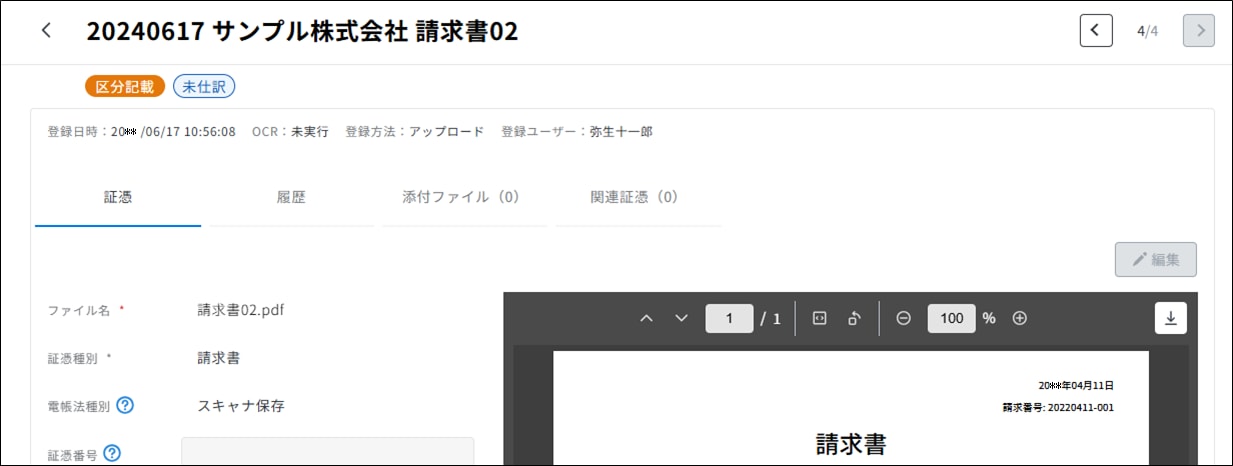1233x466 pixels.
Task: Go back with the left arrow beside the title
Action: coord(46,31)
